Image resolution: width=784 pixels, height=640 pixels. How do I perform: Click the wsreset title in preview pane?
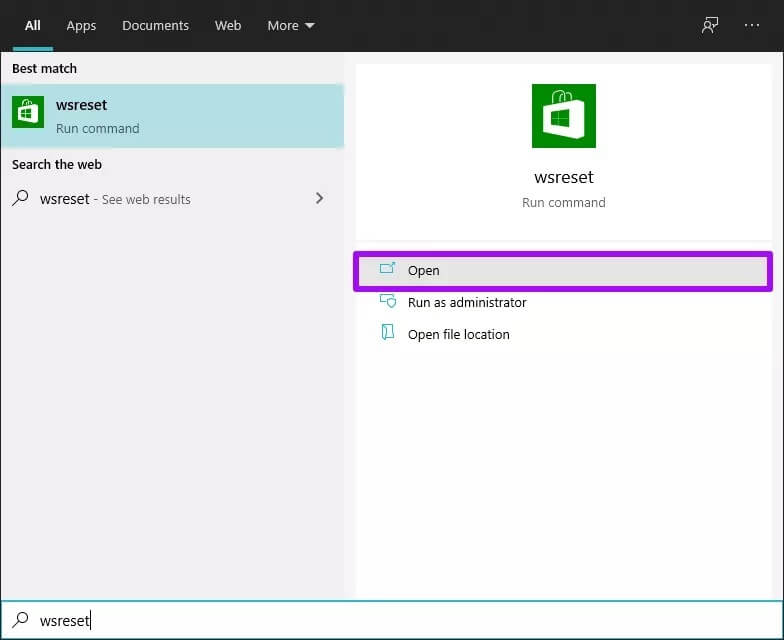[564, 178]
